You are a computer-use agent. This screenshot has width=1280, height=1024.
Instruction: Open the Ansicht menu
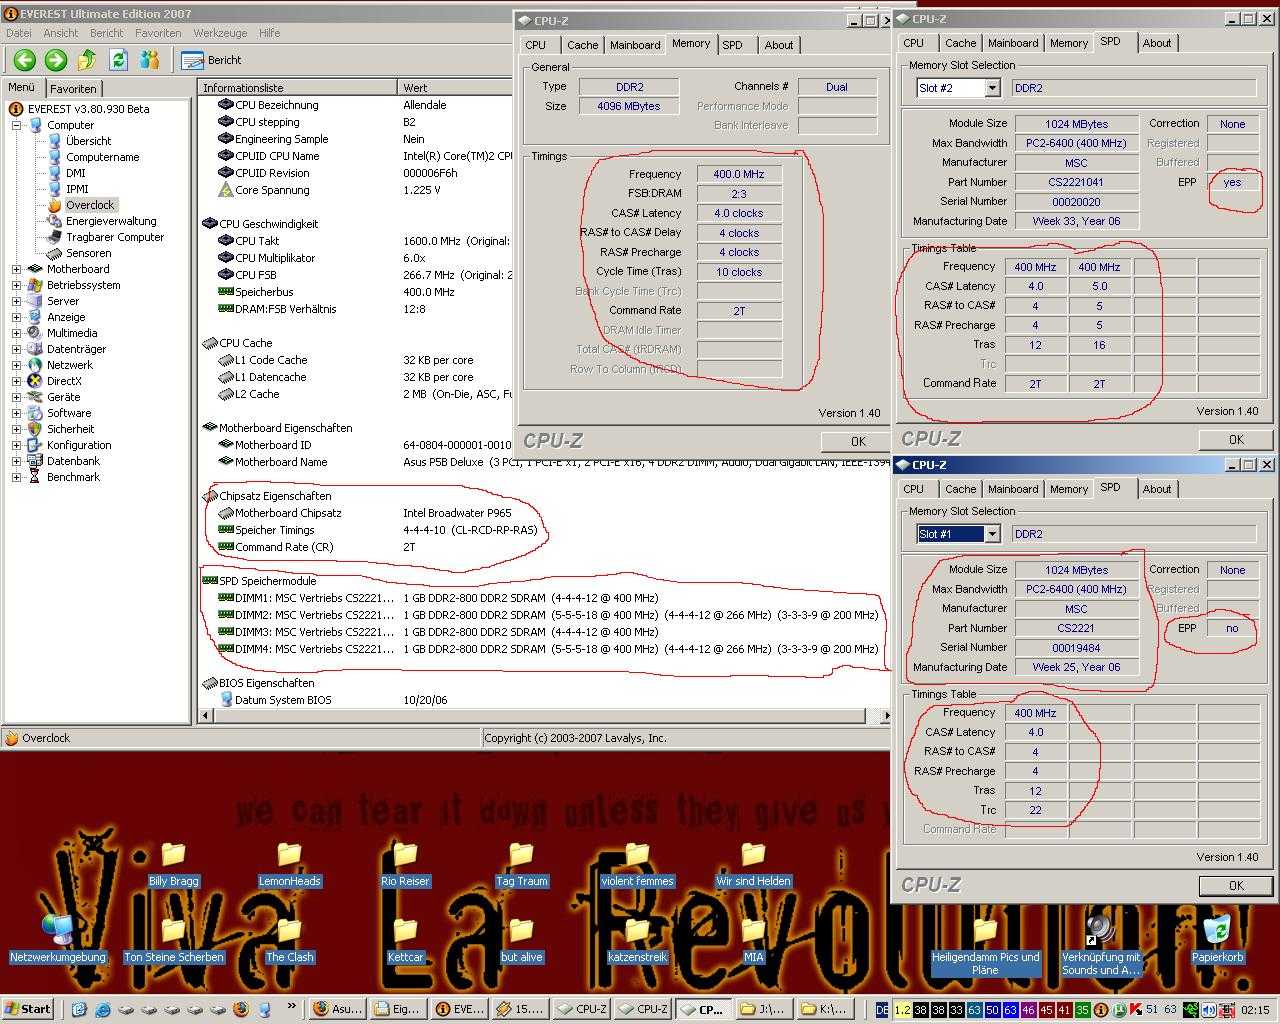click(x=60, y=33)
